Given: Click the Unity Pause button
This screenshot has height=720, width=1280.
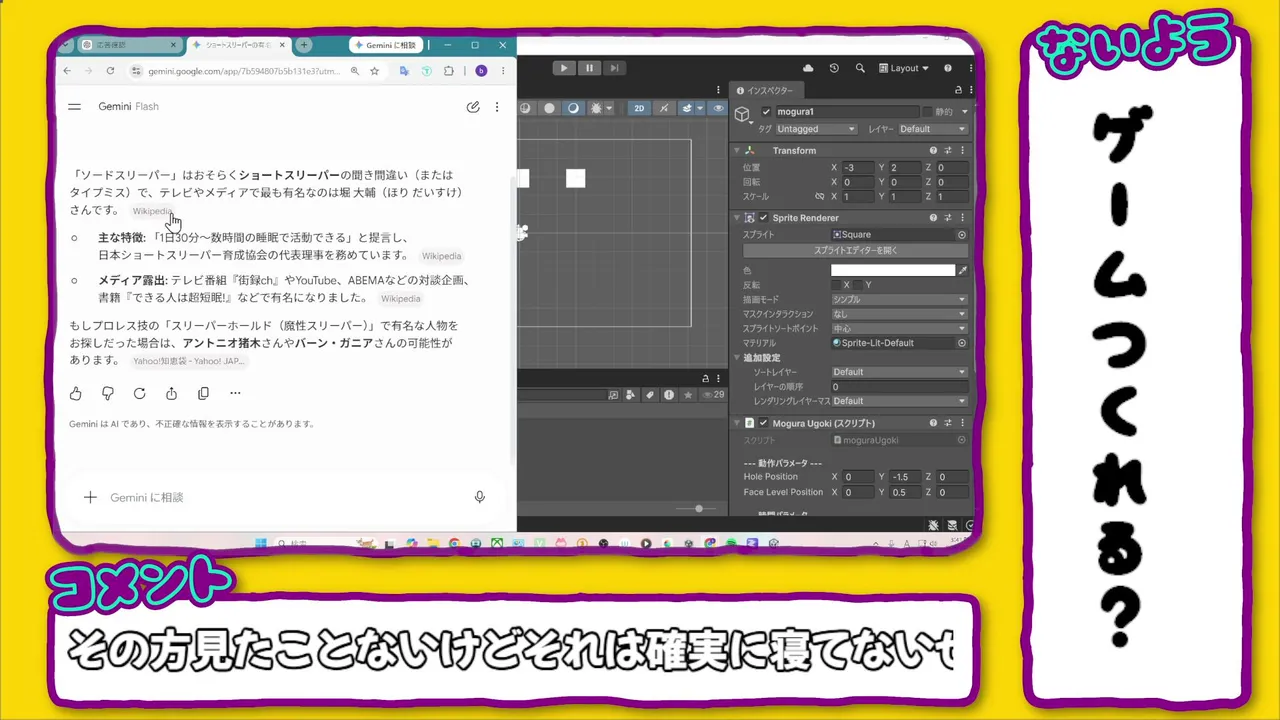Looking at the screenshot, I should pyautogui.click(x=589, y=68).
